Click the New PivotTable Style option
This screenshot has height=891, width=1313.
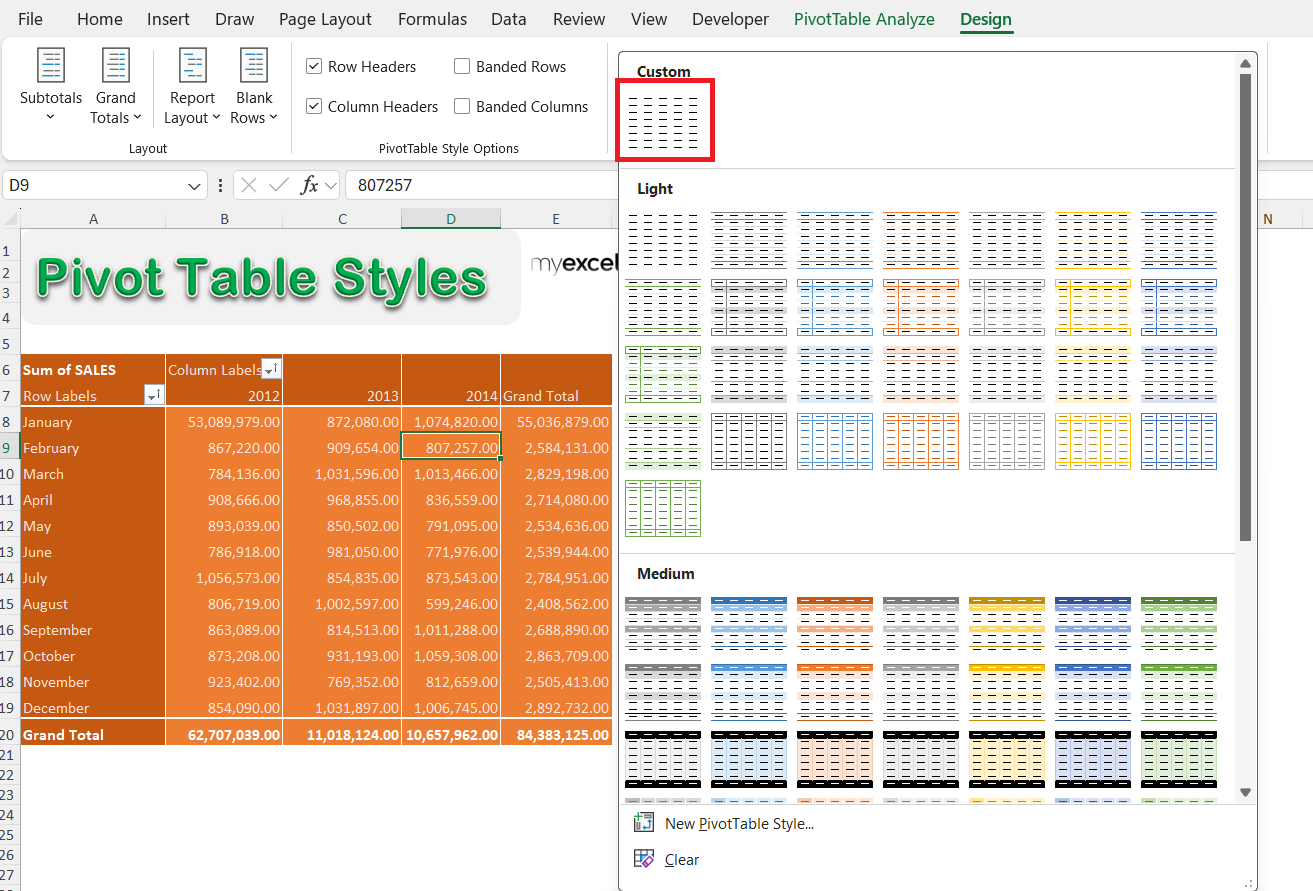[x=739, y=824]
